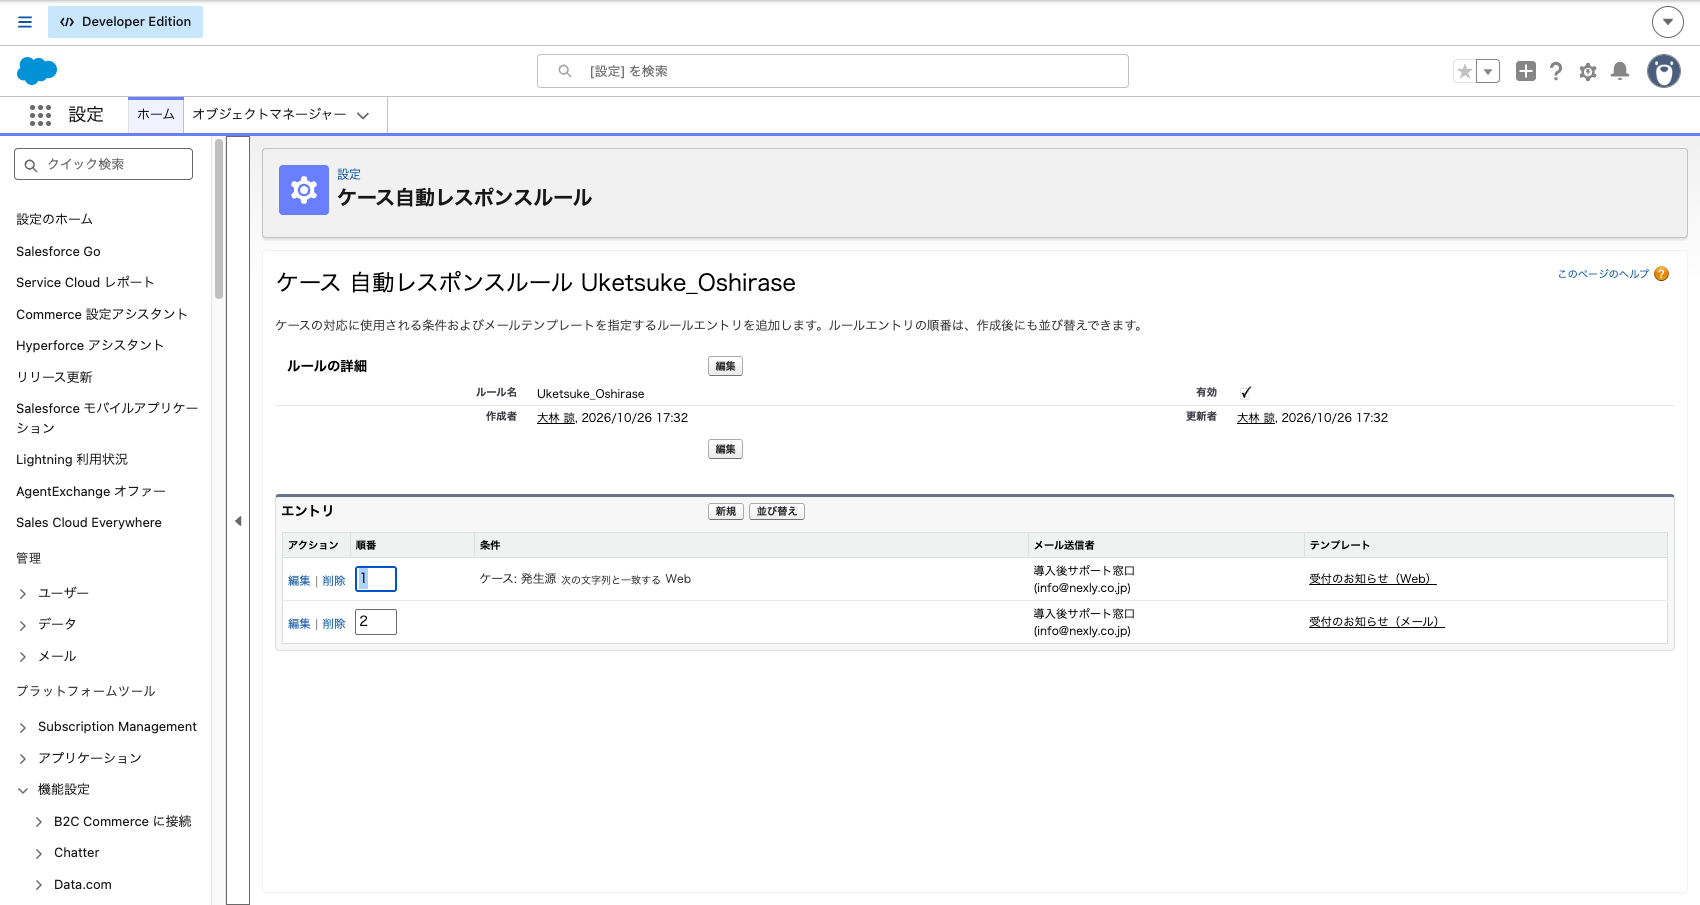
Task: Open the オブジェクトマネージャー tab
Action: tap(269, 115)
